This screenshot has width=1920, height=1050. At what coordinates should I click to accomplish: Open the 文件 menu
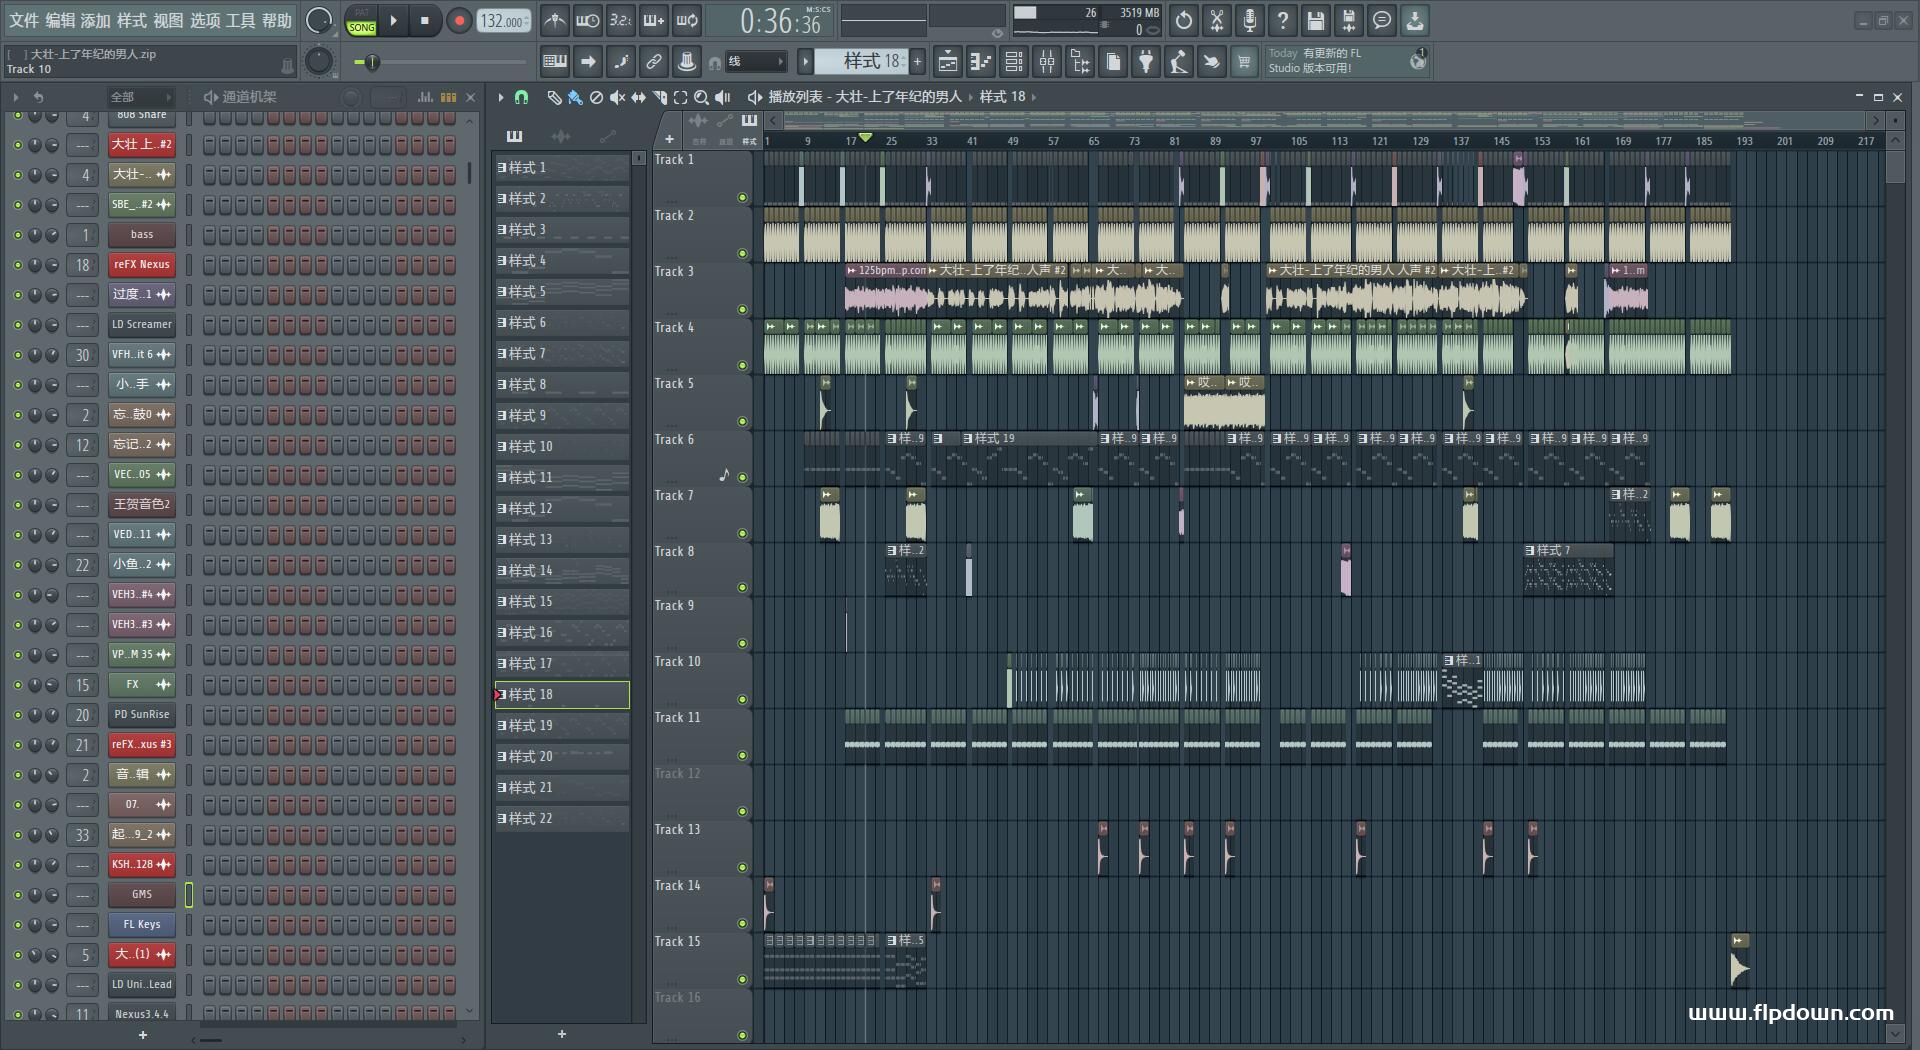[23, 21]
